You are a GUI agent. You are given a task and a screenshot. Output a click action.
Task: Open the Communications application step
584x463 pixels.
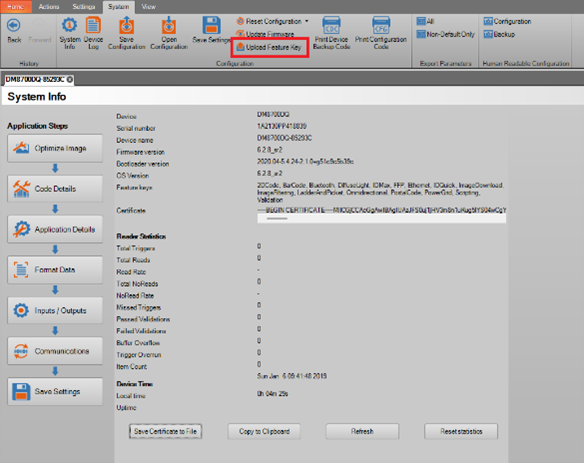(55, 351)
